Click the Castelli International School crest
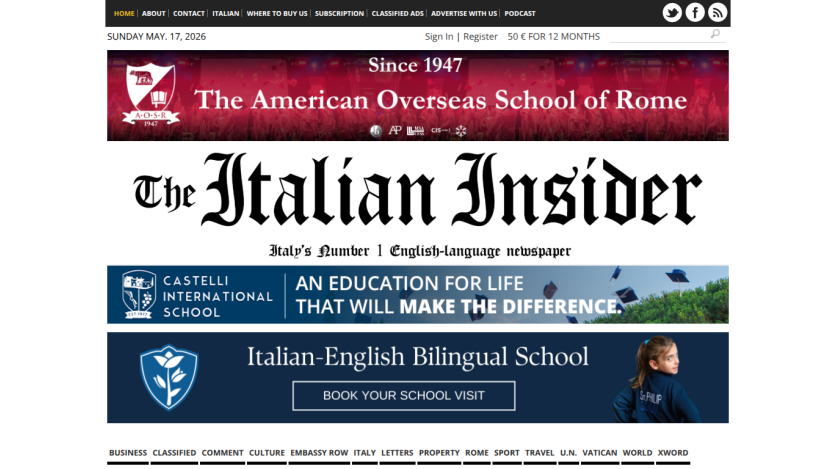The width and height of the screenshot is (835, 469). click(x=139, y=294)
